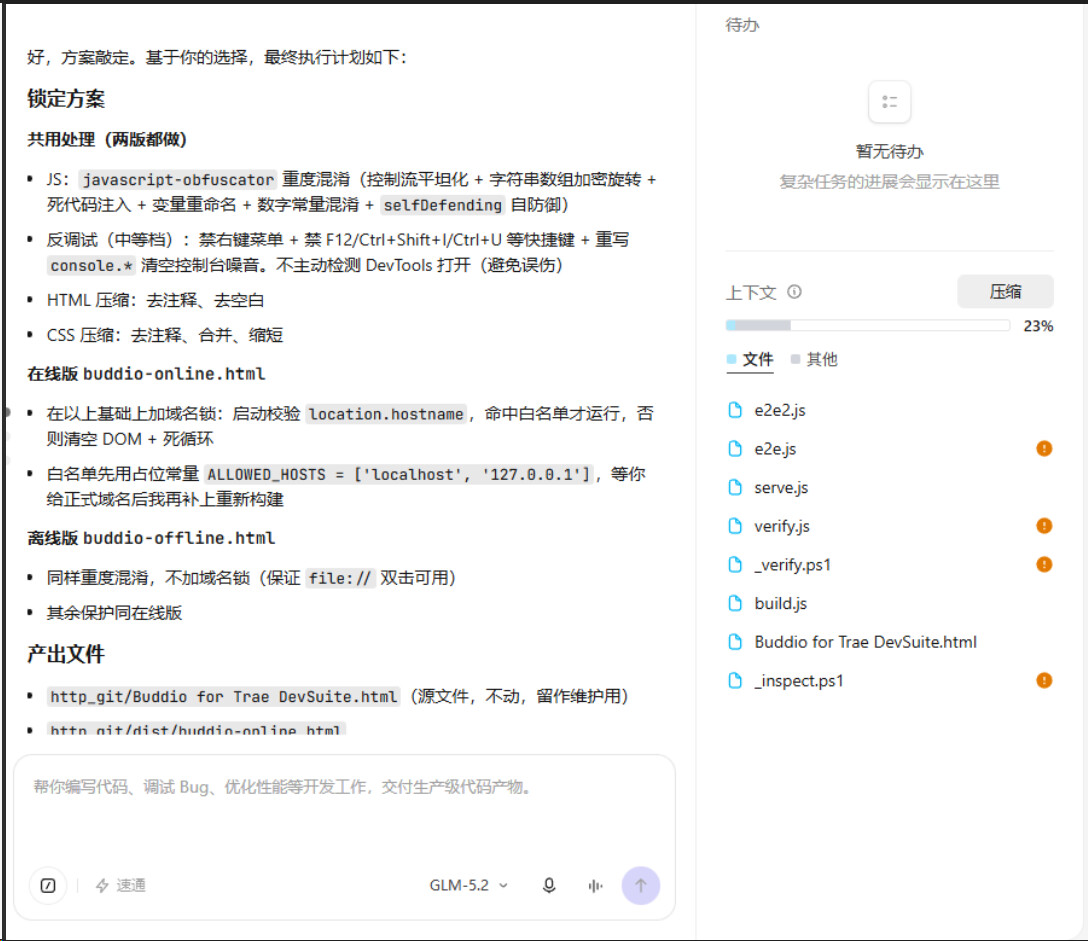
Task: Click the purple send arrow button
Action: [640, 885]
